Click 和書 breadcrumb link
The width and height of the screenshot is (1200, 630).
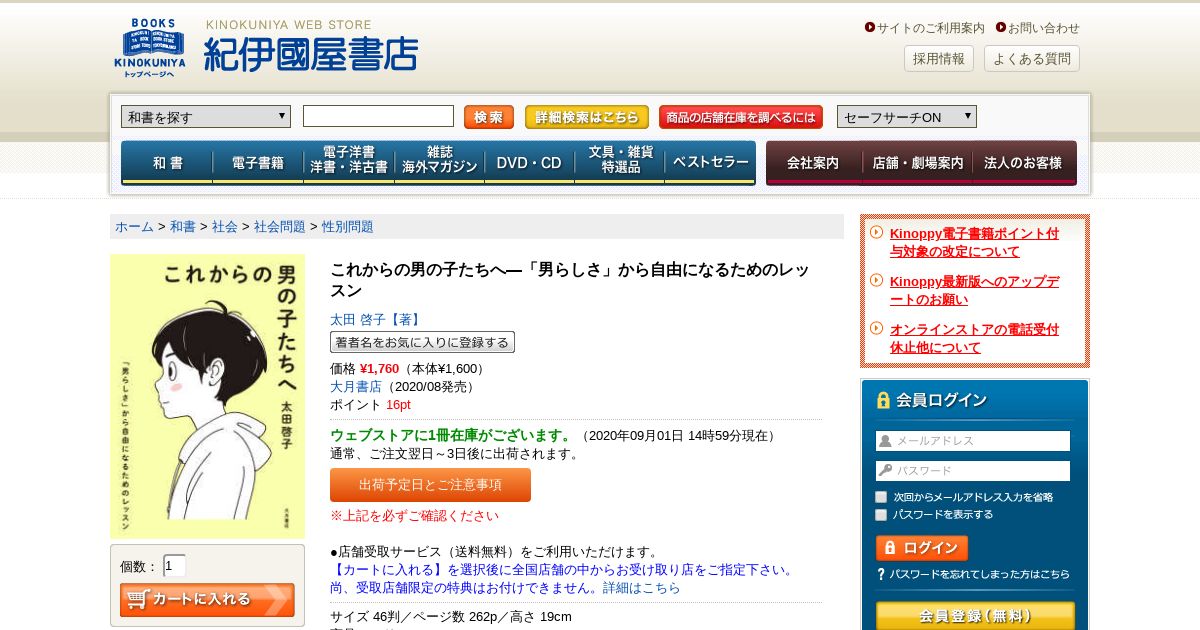[183, 226]
